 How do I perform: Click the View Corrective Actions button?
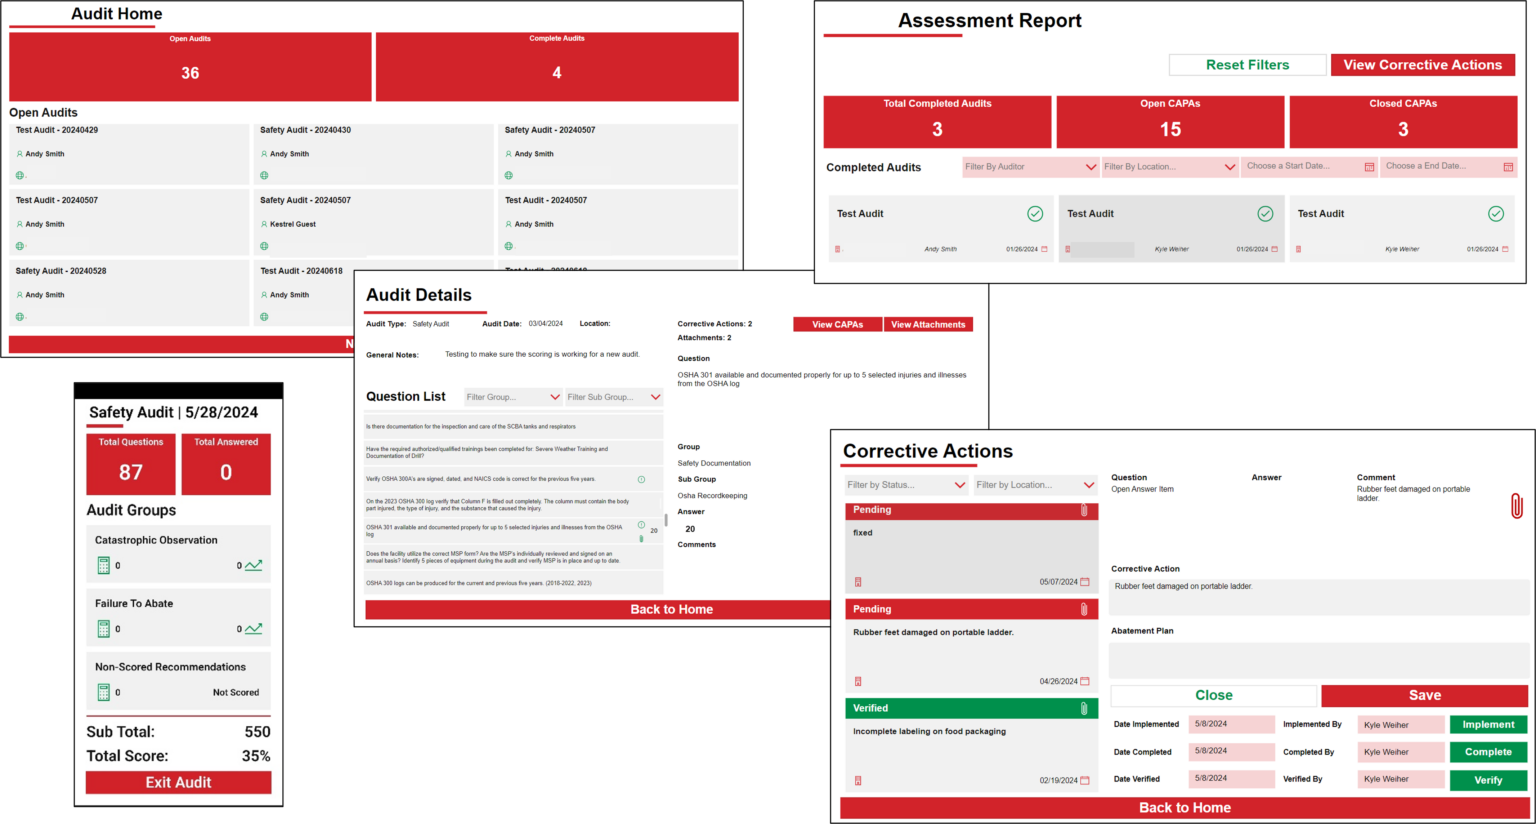1423,64
